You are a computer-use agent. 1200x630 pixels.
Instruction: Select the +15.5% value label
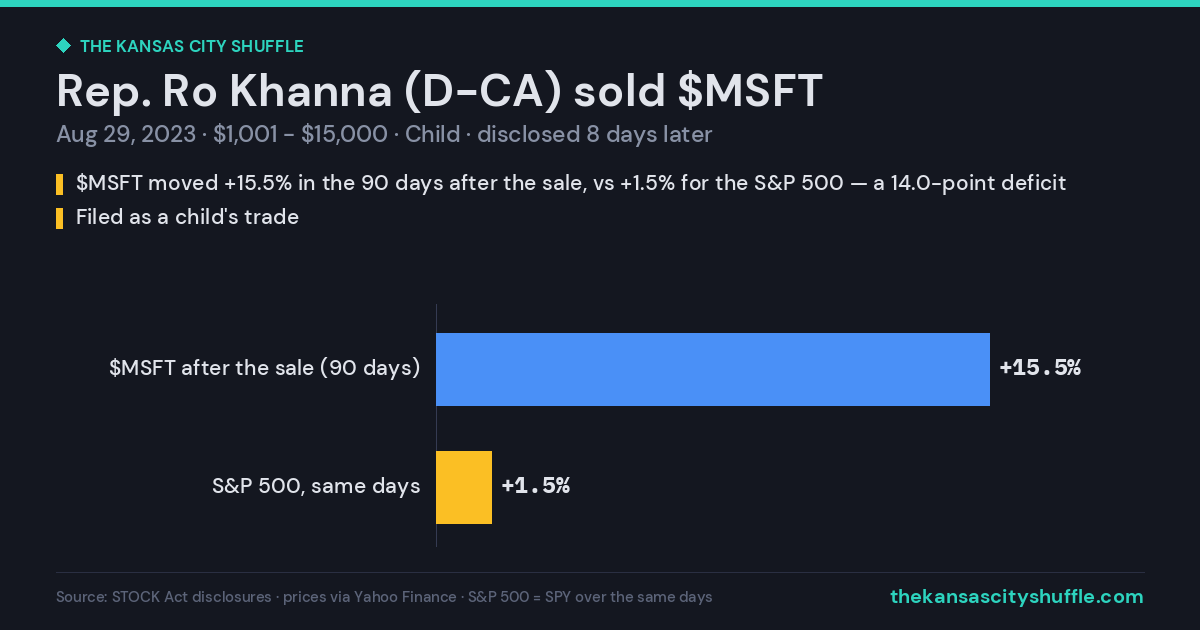click(x=1040, y=368)
